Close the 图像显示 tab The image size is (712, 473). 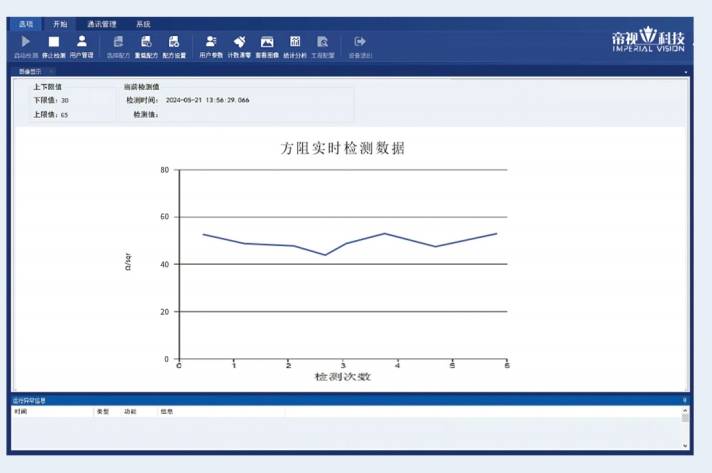pyautogui.click(x=51, y=71)
